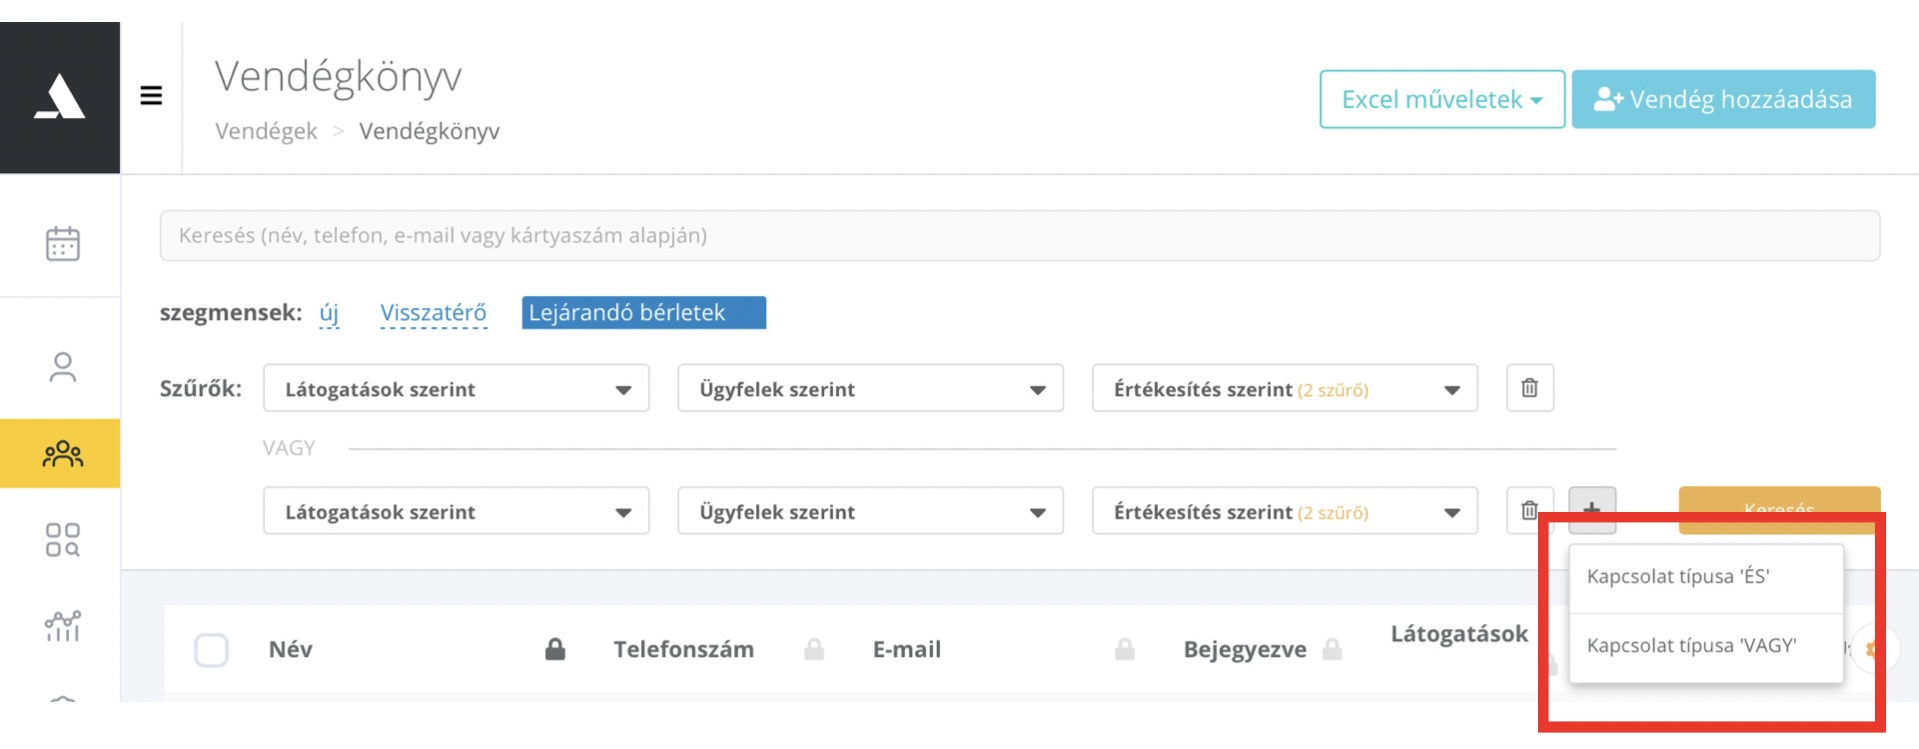The height and width of the screenshot is (749, 1919).
Task: Open the single person sidebar icon
Action: point(62,367)
